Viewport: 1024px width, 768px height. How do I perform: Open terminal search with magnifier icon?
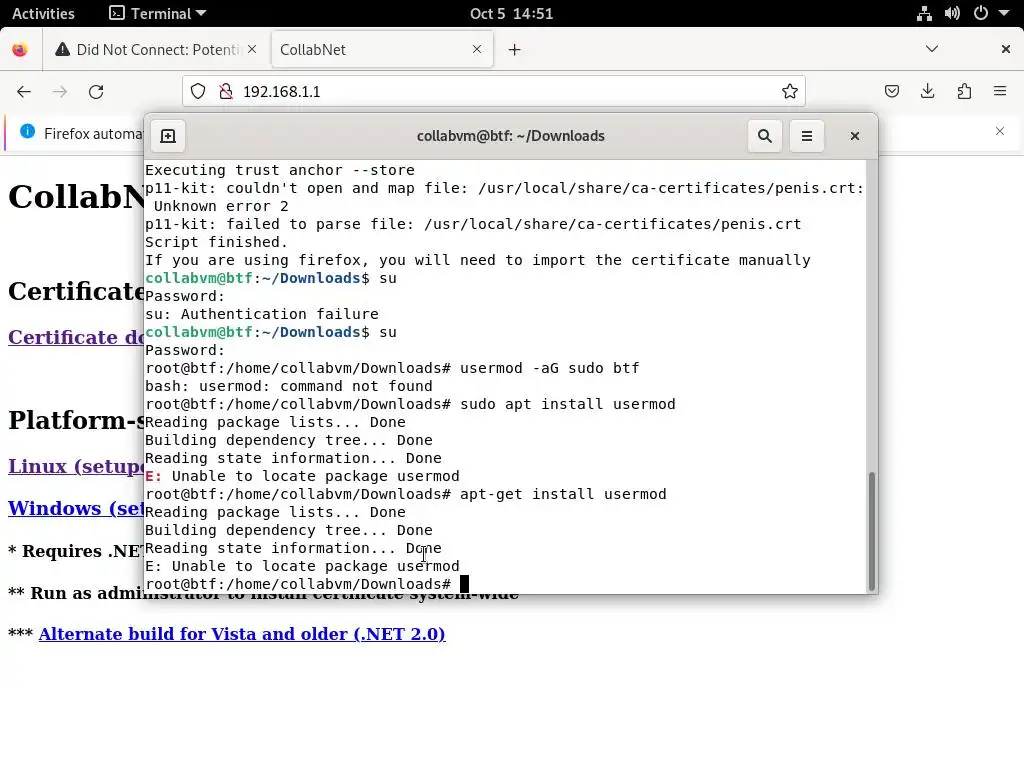point(765,136)
